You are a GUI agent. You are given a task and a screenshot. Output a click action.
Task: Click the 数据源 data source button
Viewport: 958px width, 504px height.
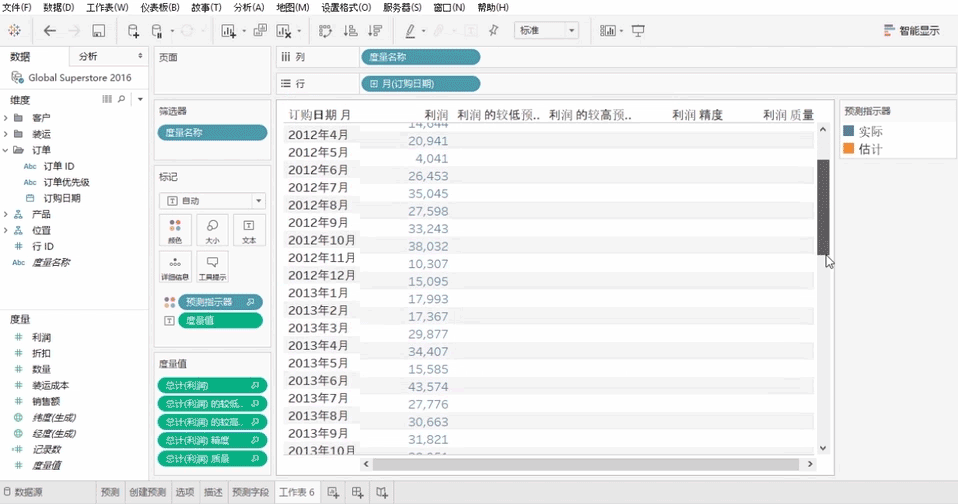[x=28, y=492]
